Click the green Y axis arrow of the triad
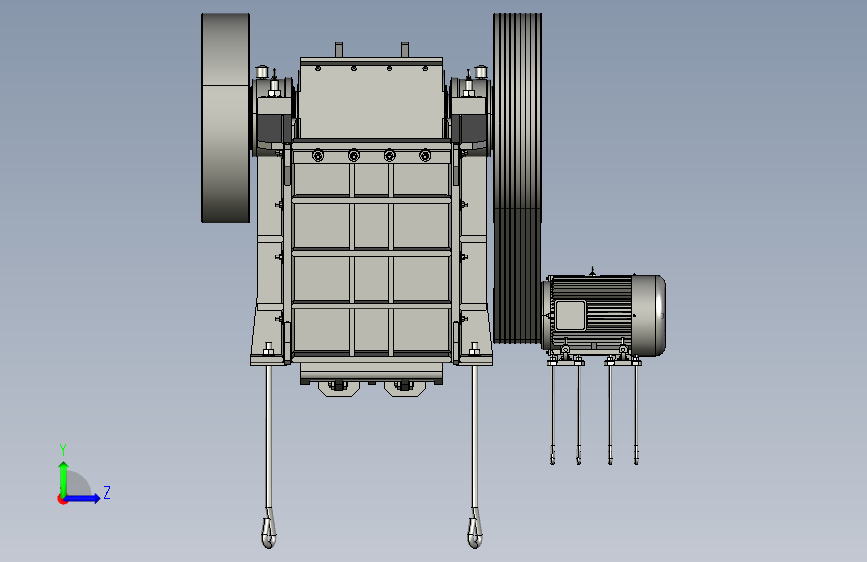 coord(64,478)
